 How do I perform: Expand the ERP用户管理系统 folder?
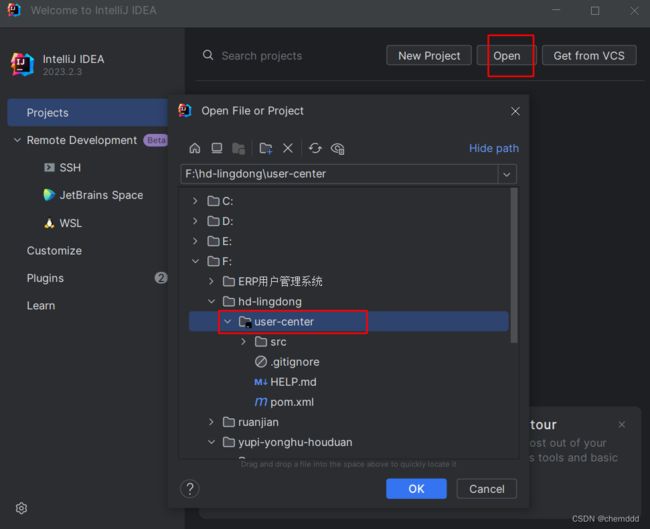(x=211, y=281)
